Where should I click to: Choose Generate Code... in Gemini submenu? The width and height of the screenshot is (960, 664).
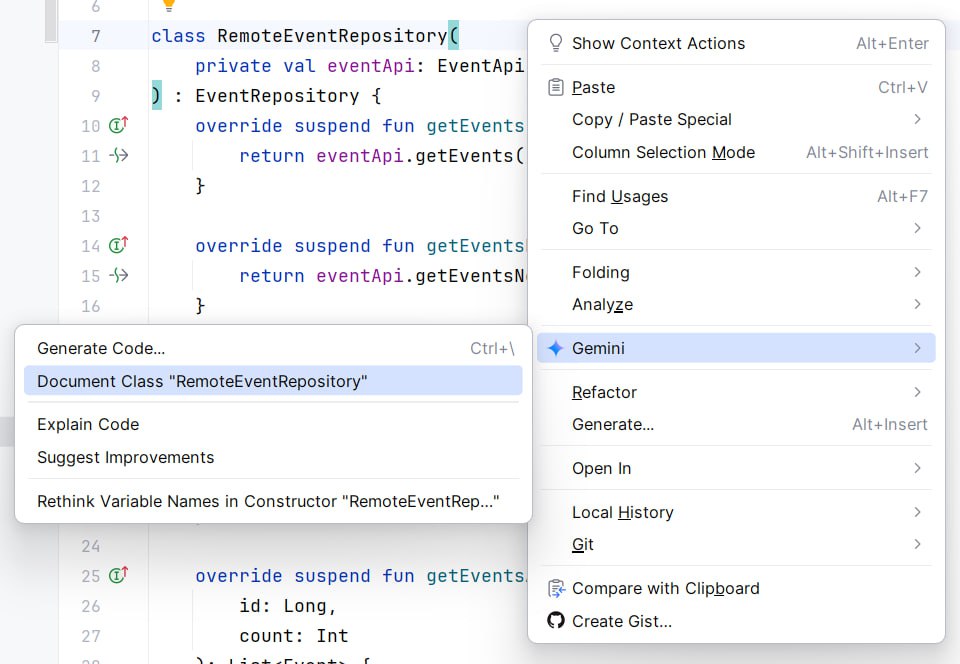click(273, 348)
